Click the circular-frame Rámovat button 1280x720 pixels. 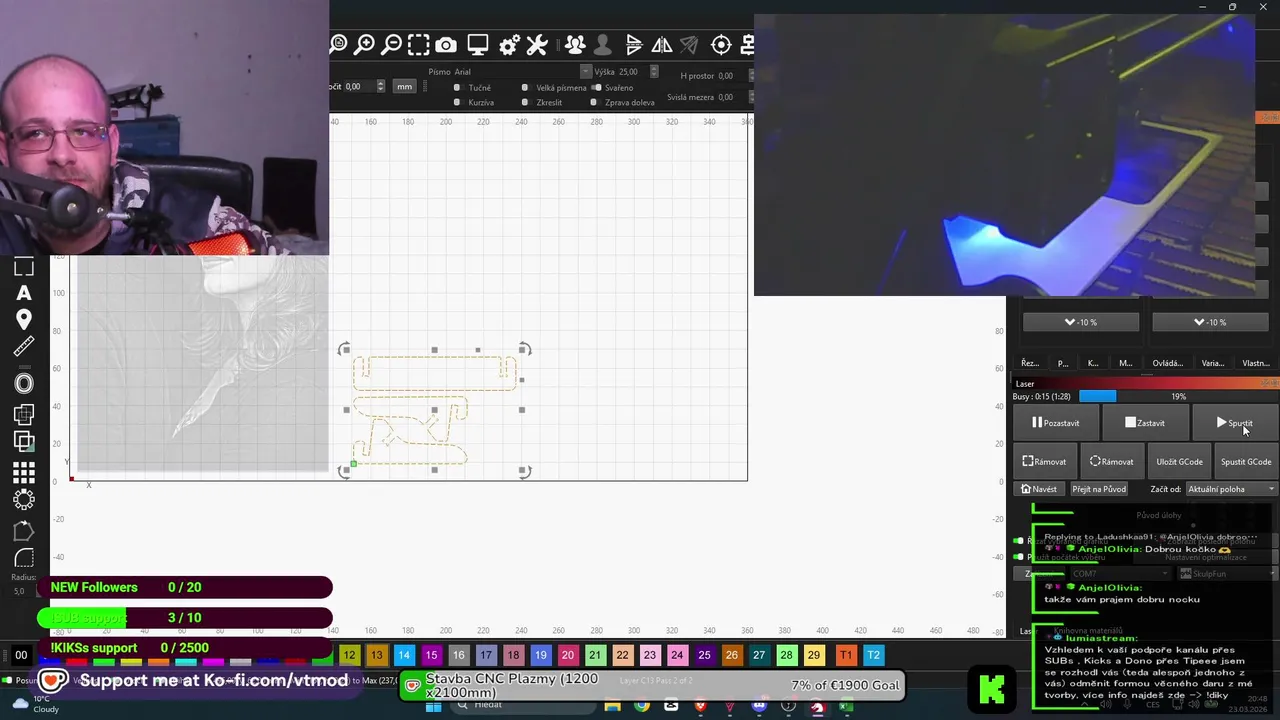pos(1111,462)
